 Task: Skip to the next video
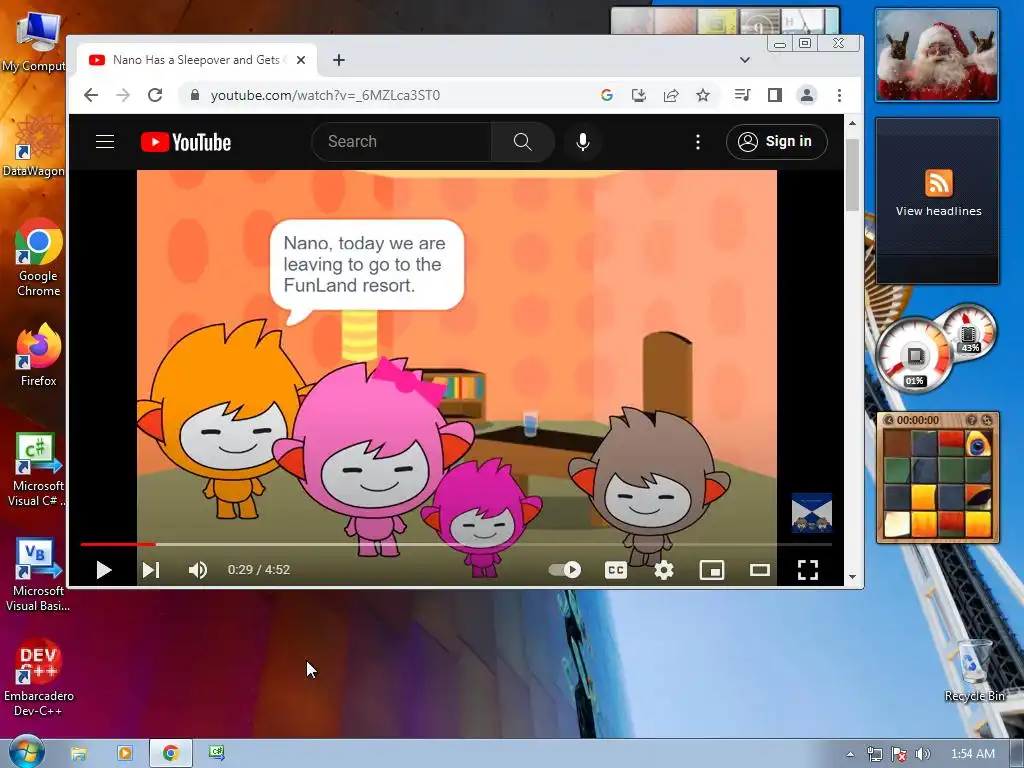tap(151, 570)
